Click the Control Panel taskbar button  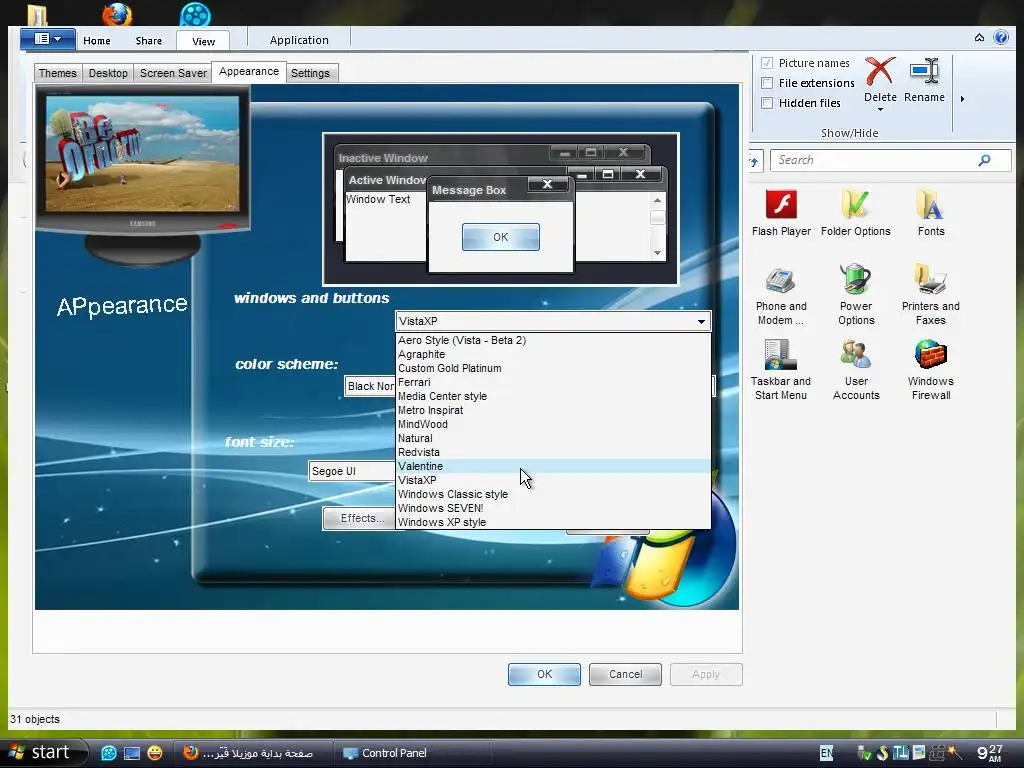coord(411,753)
